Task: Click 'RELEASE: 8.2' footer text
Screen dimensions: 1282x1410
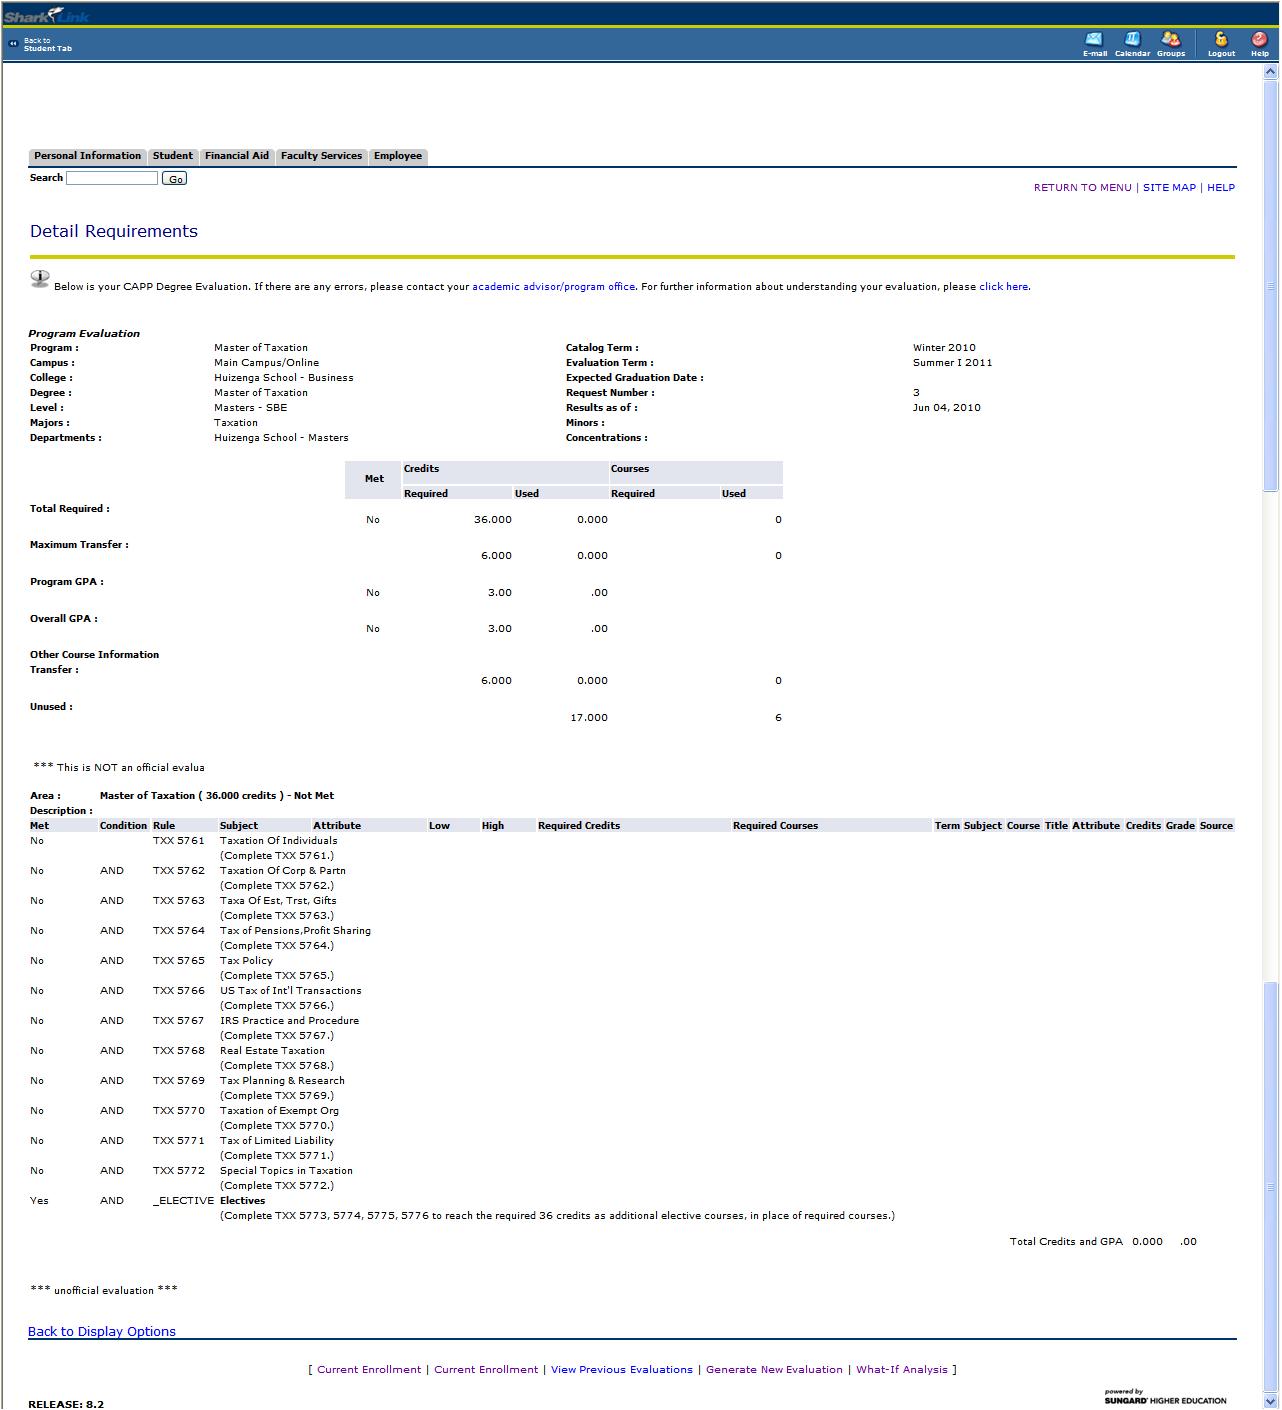Action: 66,1404
